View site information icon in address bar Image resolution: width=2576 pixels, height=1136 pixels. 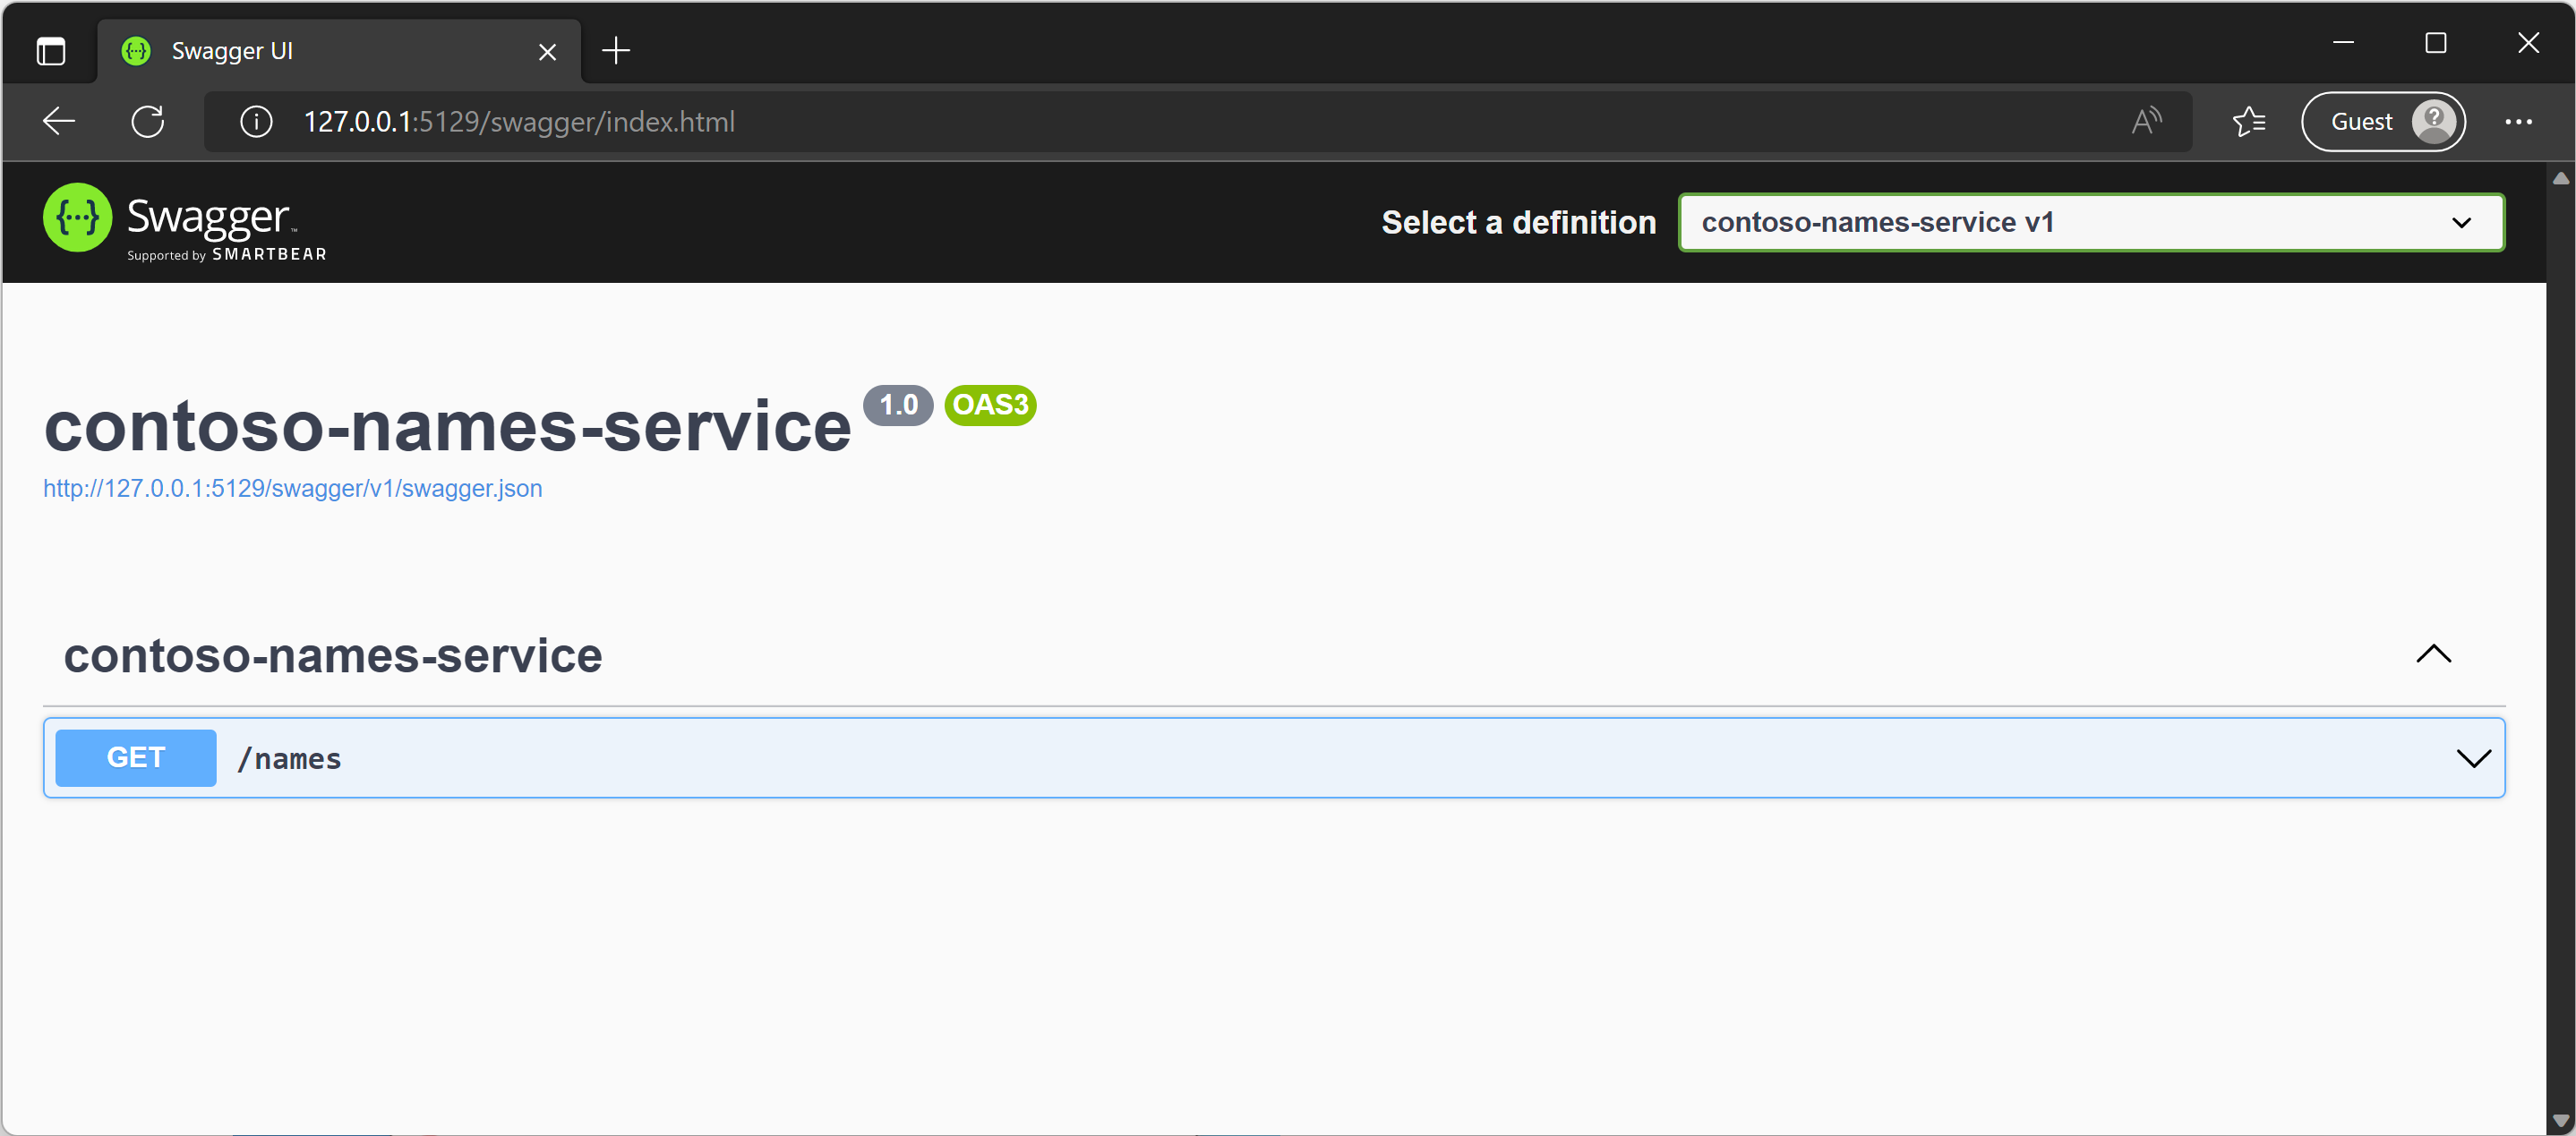256,121
